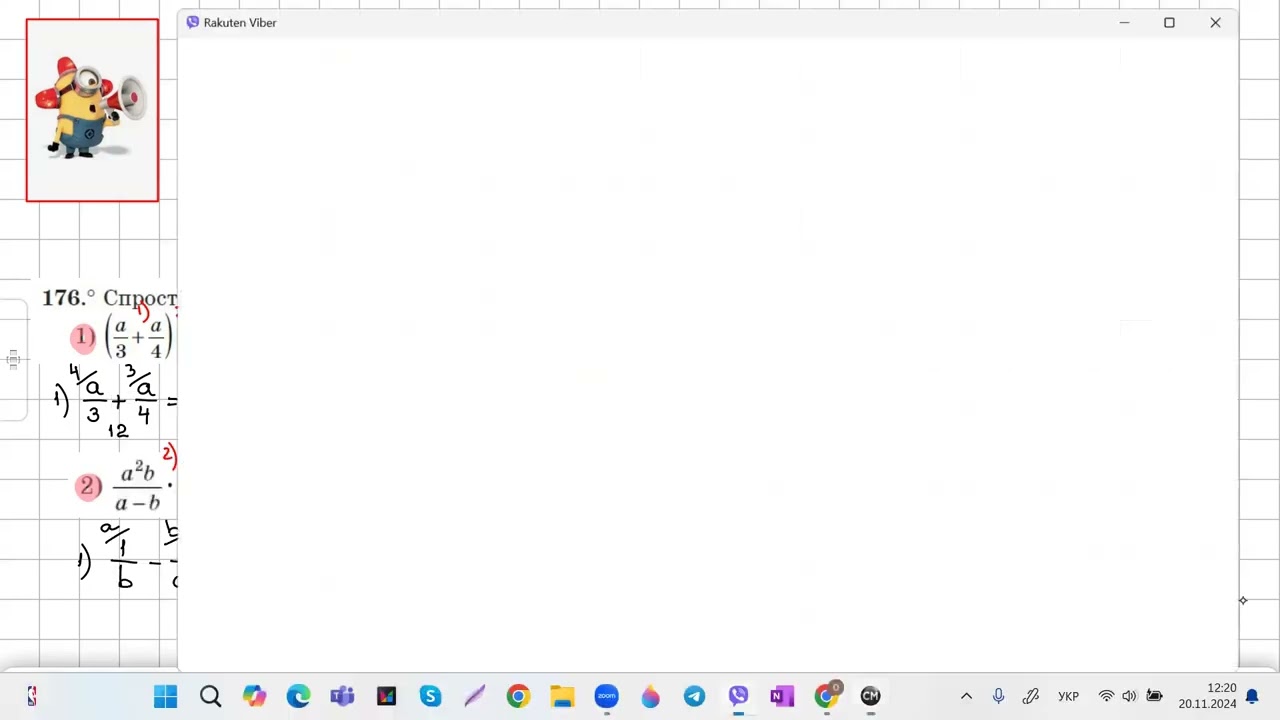
Task: Click the pink circled number 2 marker
Action: 88,487
